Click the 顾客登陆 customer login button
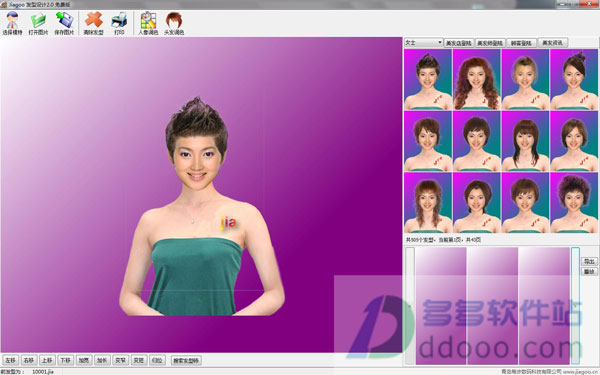 click(x=522, y=43)
